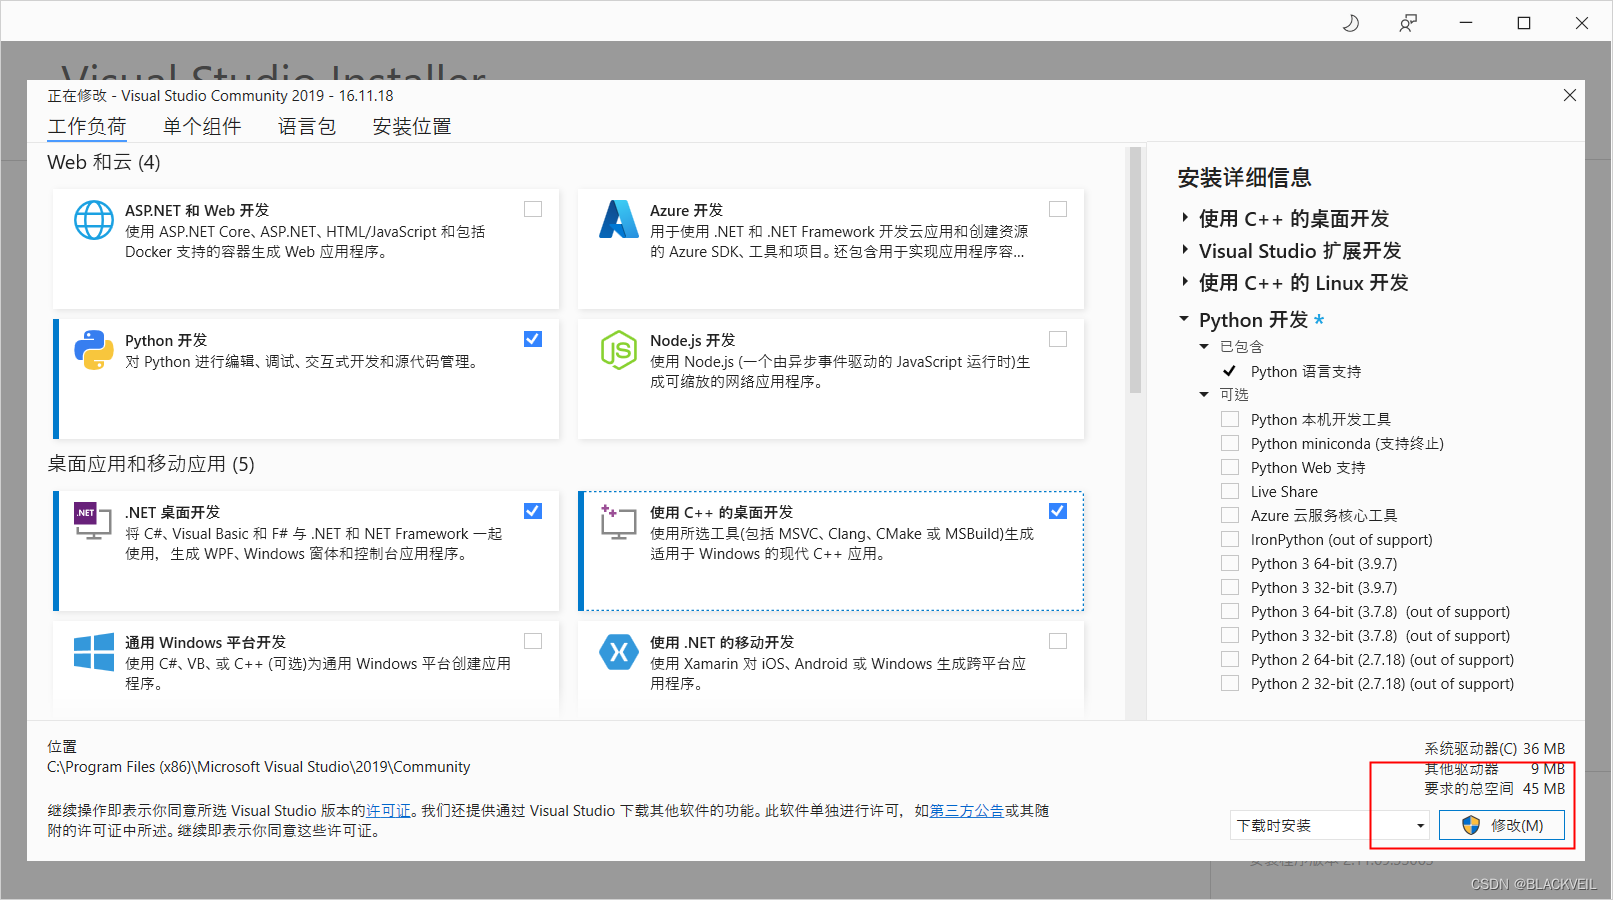The image size is (1613, 900).
Task: Switch to the 语言包 tab
Action: click(x=307, y=127)
